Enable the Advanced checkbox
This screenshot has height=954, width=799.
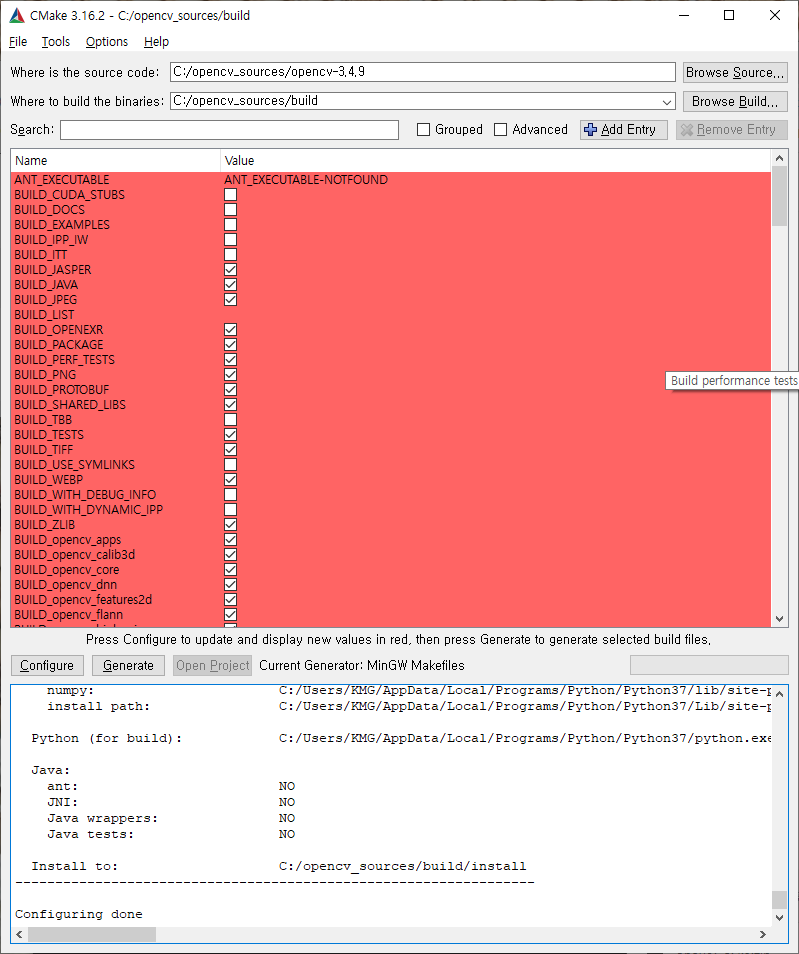point(500,130)
